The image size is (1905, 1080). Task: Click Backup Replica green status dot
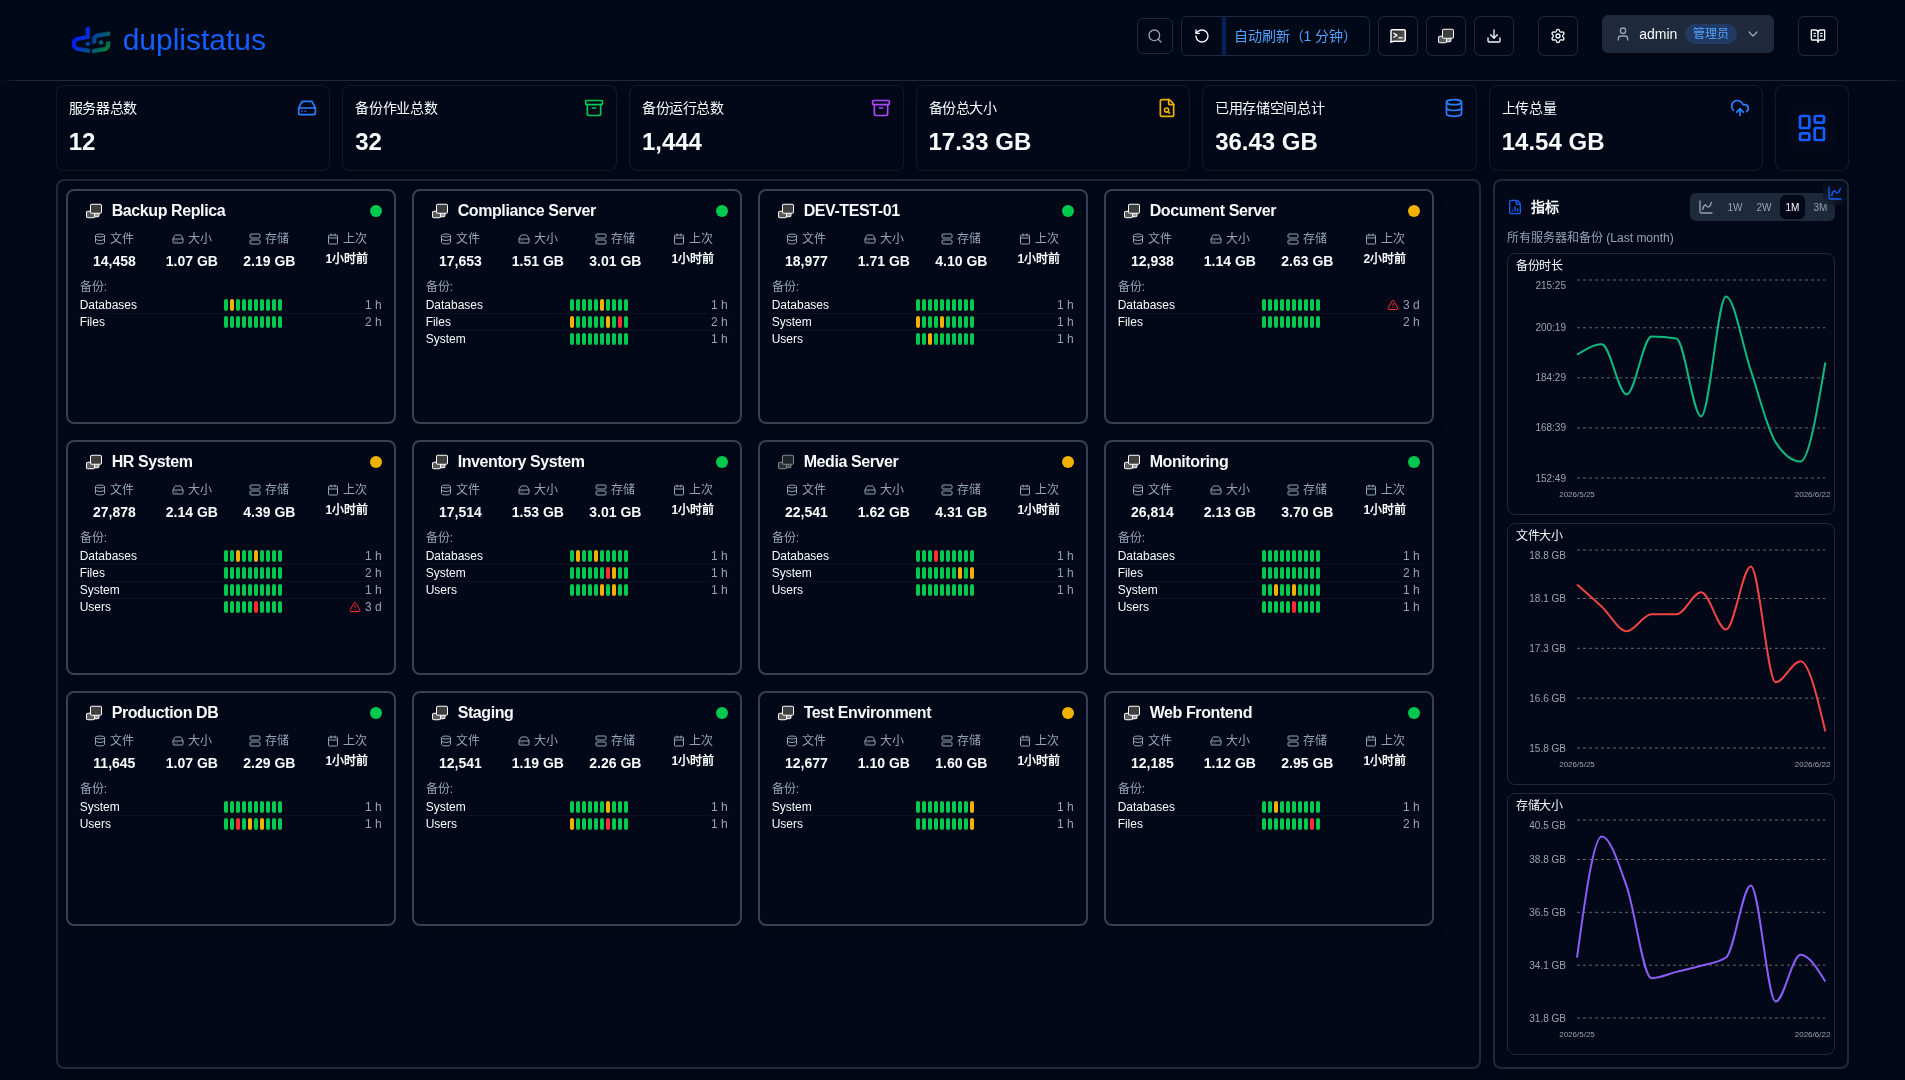coord(375,211)
